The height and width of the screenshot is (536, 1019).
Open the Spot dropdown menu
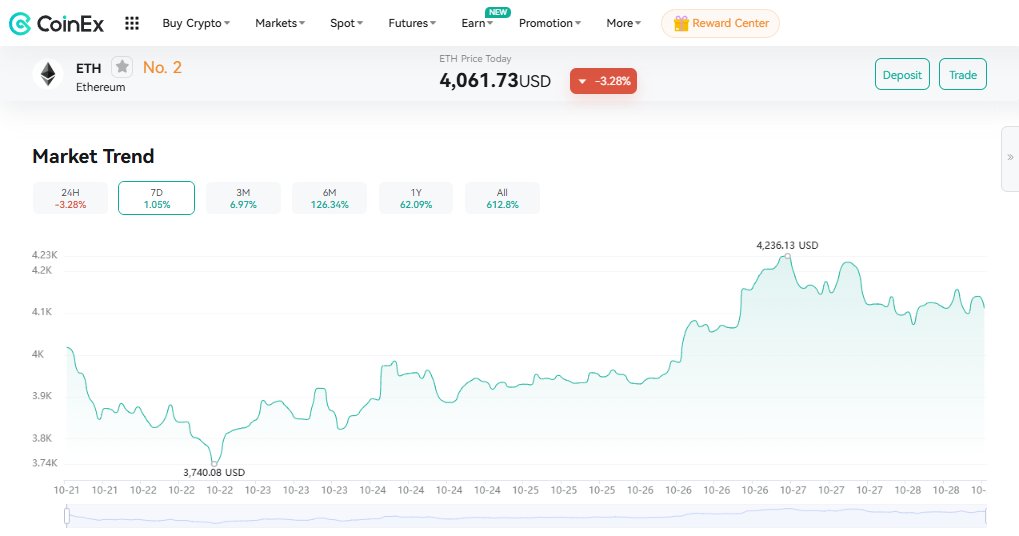pos(346,23)
